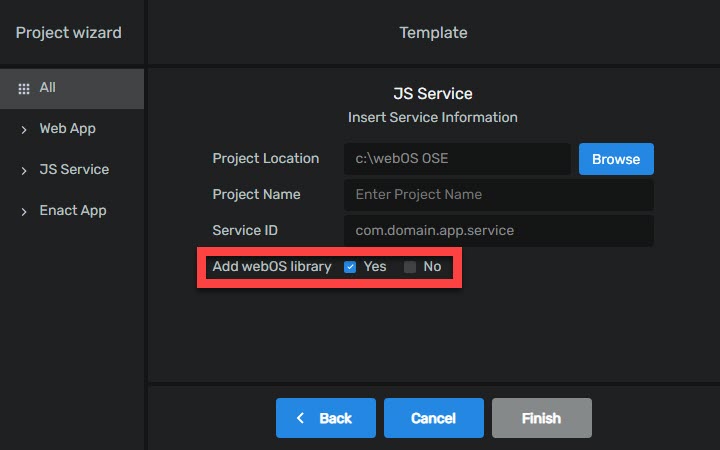Expand the JS Service chevron

point(23,171)
